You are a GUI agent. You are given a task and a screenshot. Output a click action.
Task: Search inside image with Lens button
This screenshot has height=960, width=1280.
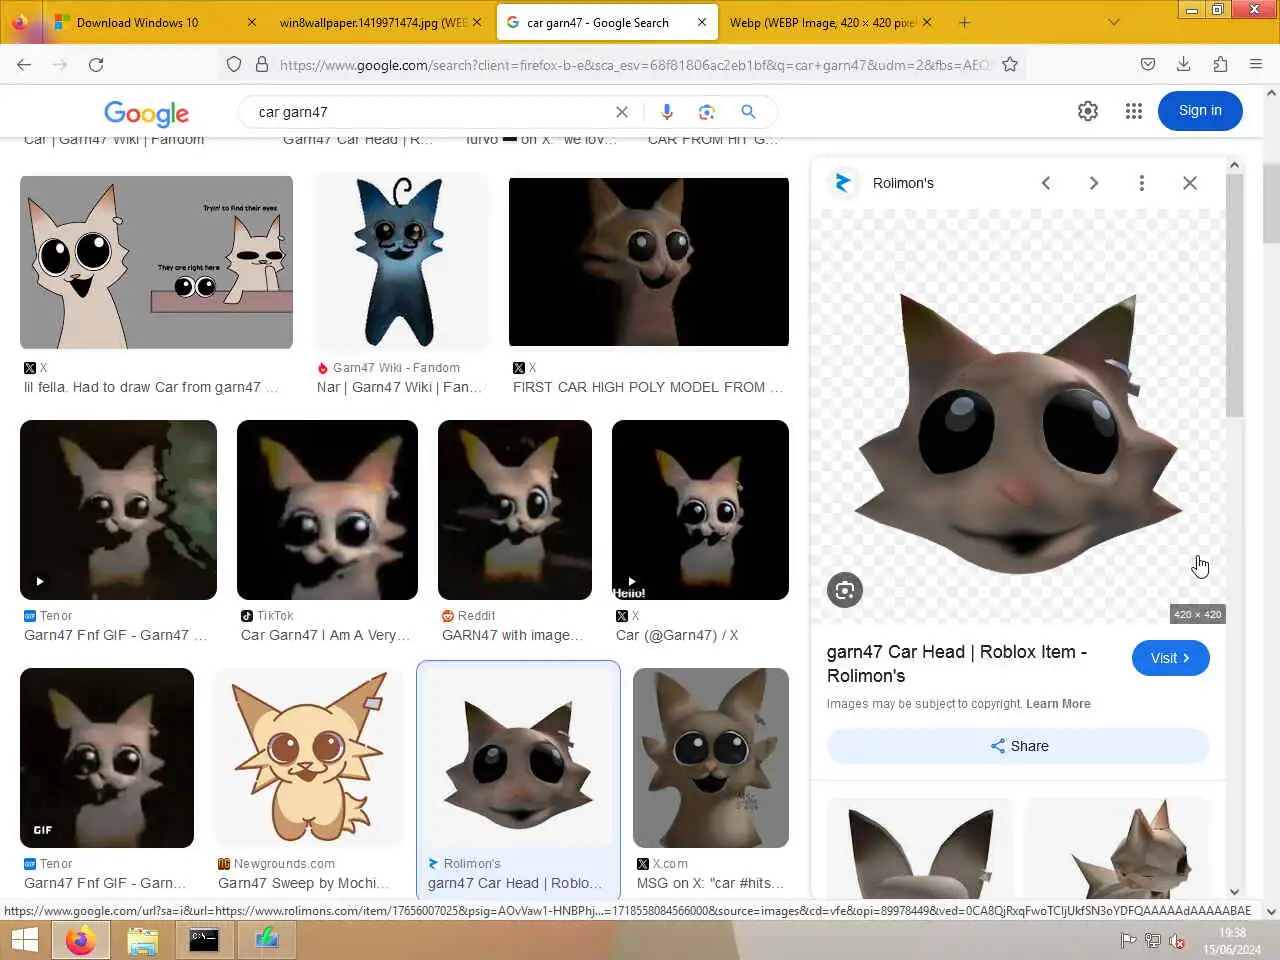click(x=845, y=590)
